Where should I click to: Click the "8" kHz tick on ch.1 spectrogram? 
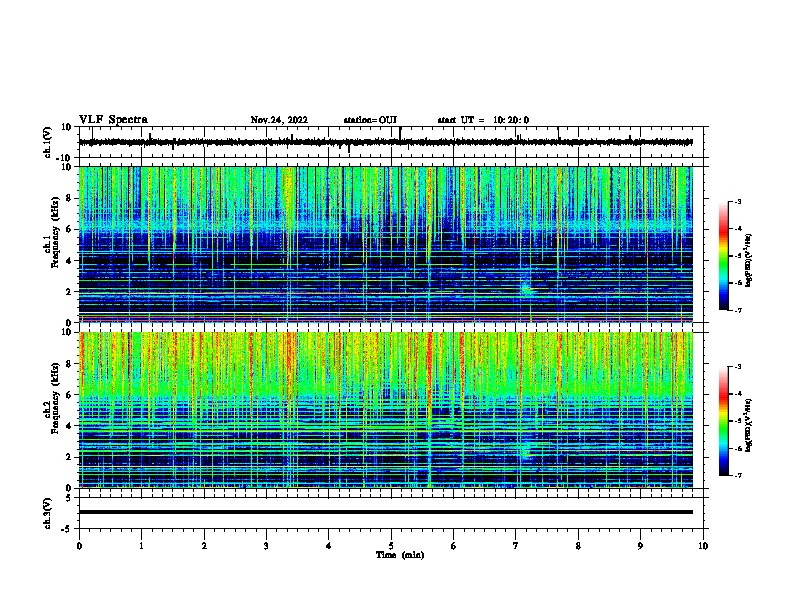tap(69, 198)
